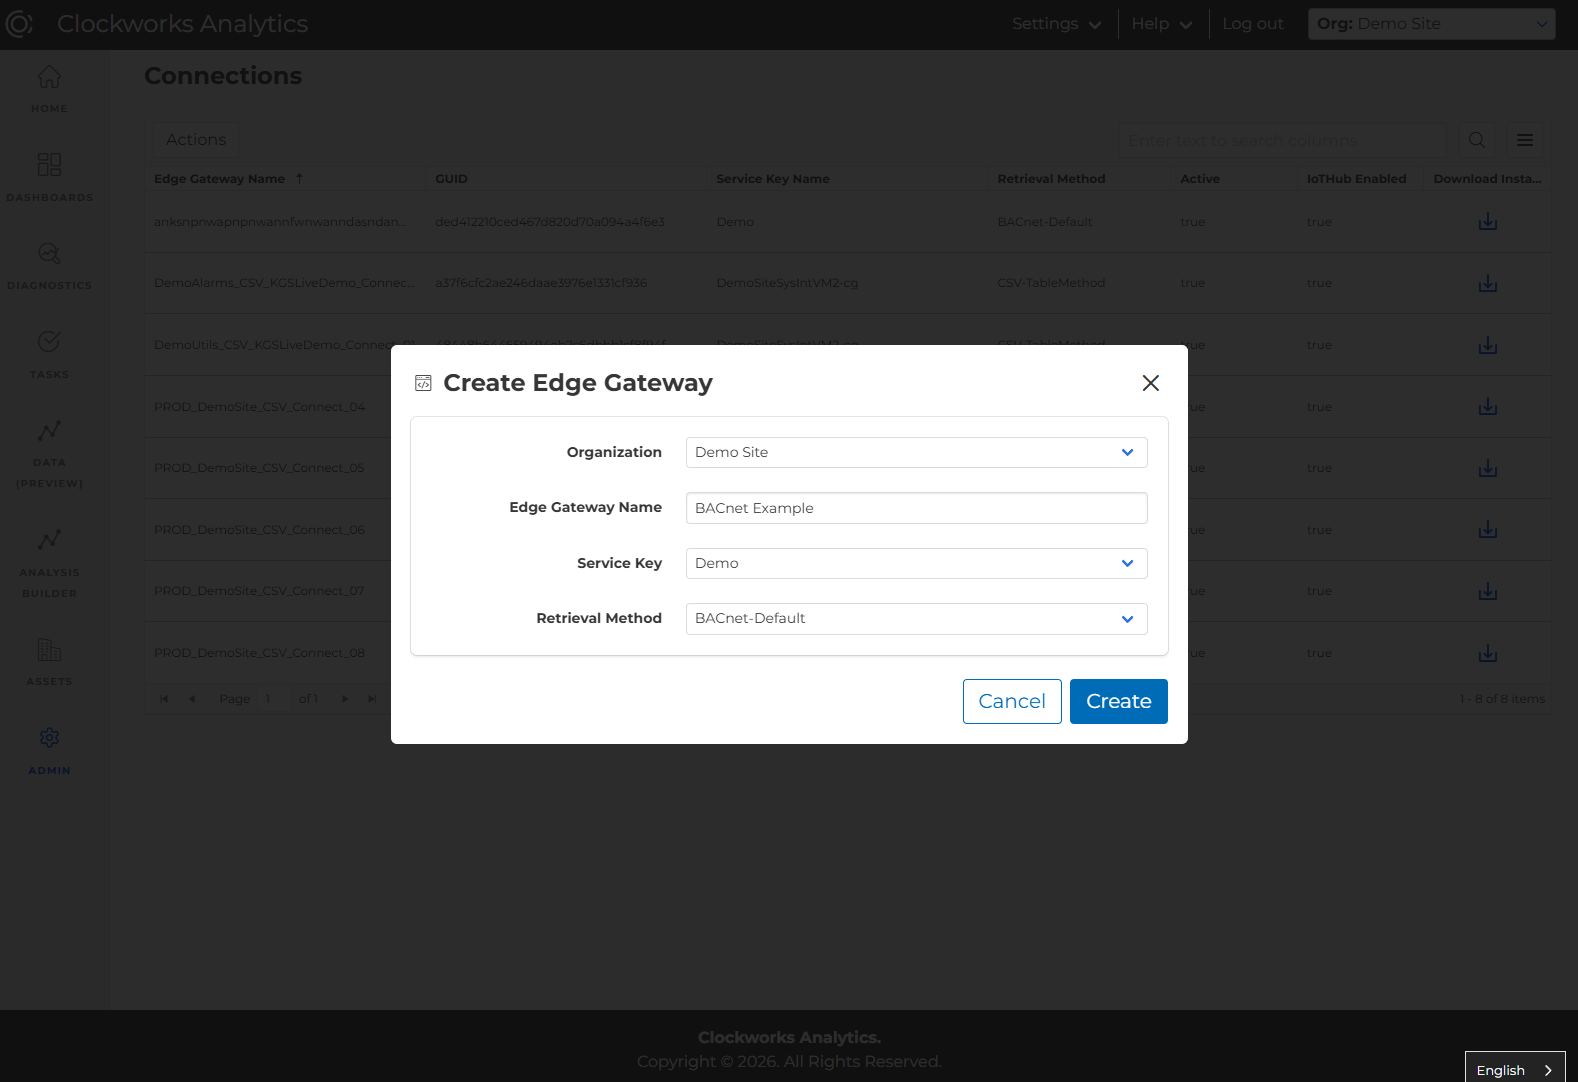Viewport: 1578px width, 1082px height.
Task: Sort by Retrieval Method column header
Action: [1051, 179]
